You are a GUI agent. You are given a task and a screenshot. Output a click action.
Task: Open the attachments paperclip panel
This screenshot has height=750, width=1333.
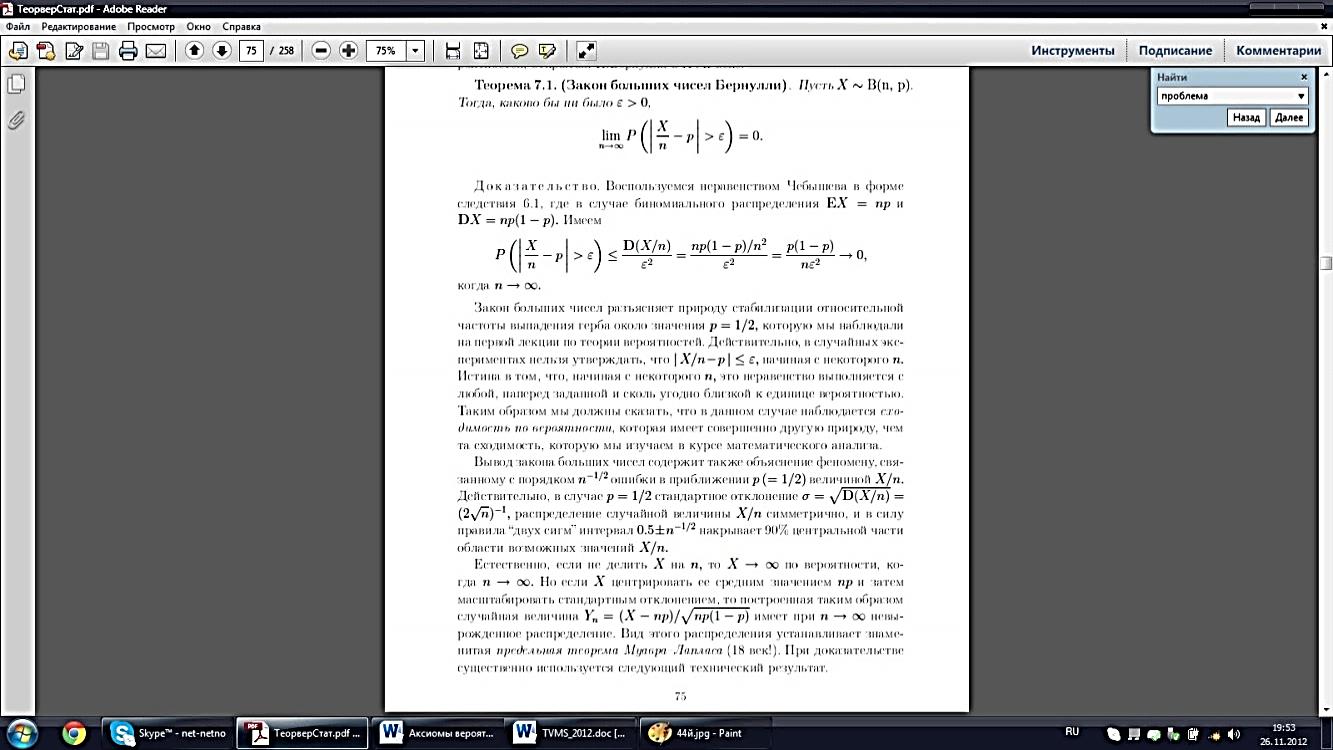(x=16, y=121)
